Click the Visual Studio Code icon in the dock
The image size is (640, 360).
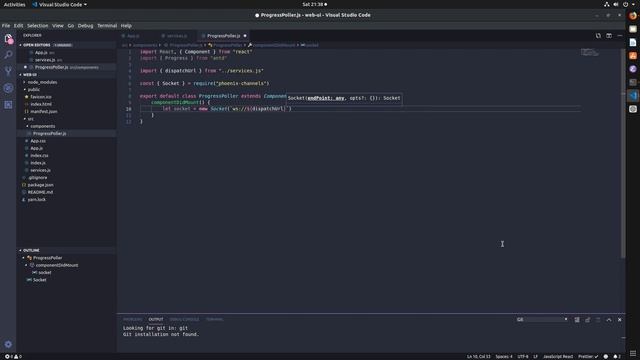[x=633, y=96]
